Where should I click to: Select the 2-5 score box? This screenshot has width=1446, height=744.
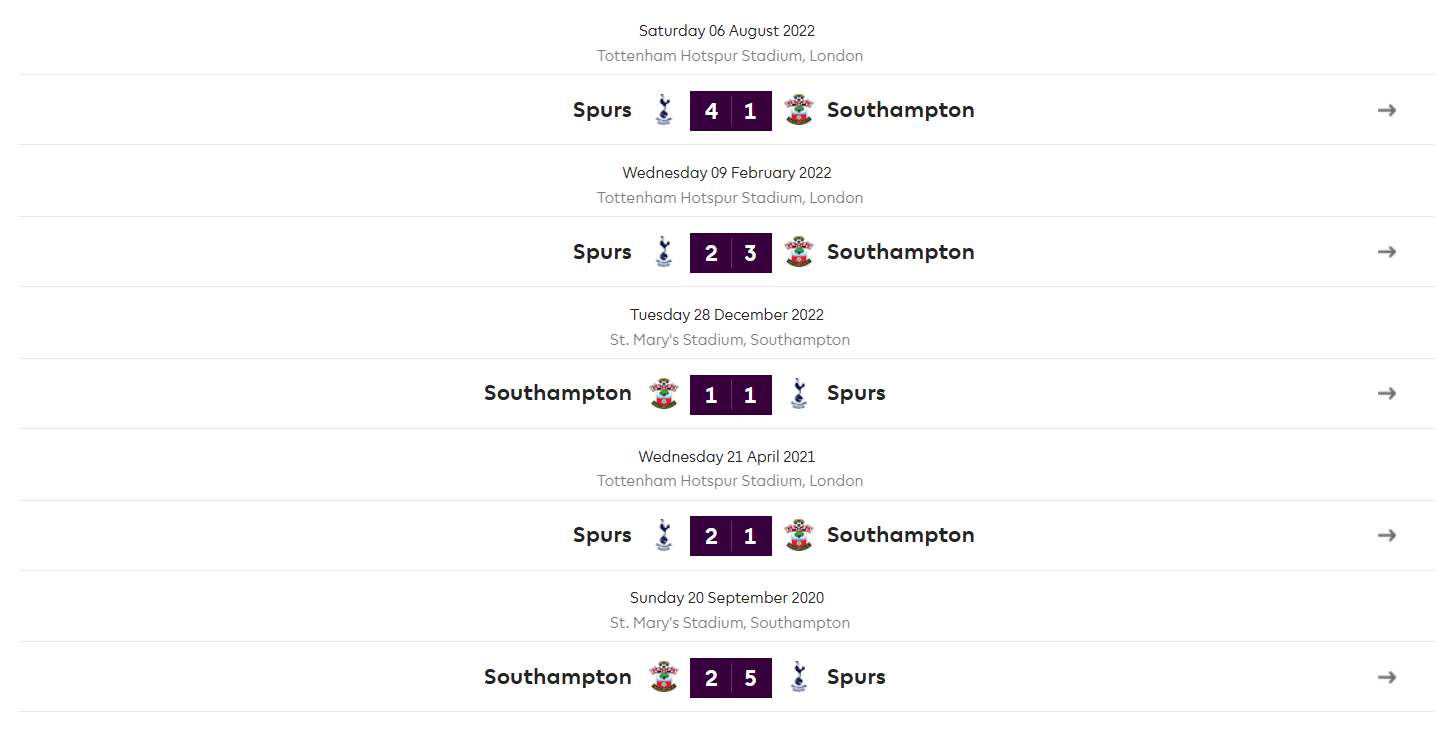click(731, 678)
